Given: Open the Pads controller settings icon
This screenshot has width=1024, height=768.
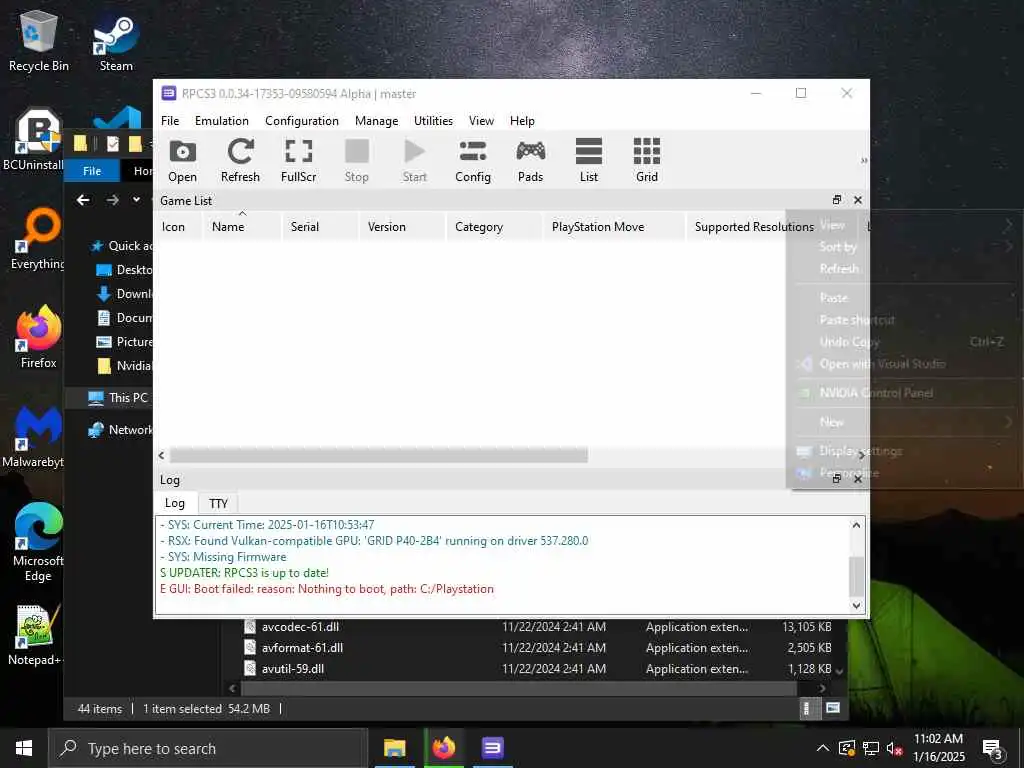Looking at the screenshot, I should [530, 161].
